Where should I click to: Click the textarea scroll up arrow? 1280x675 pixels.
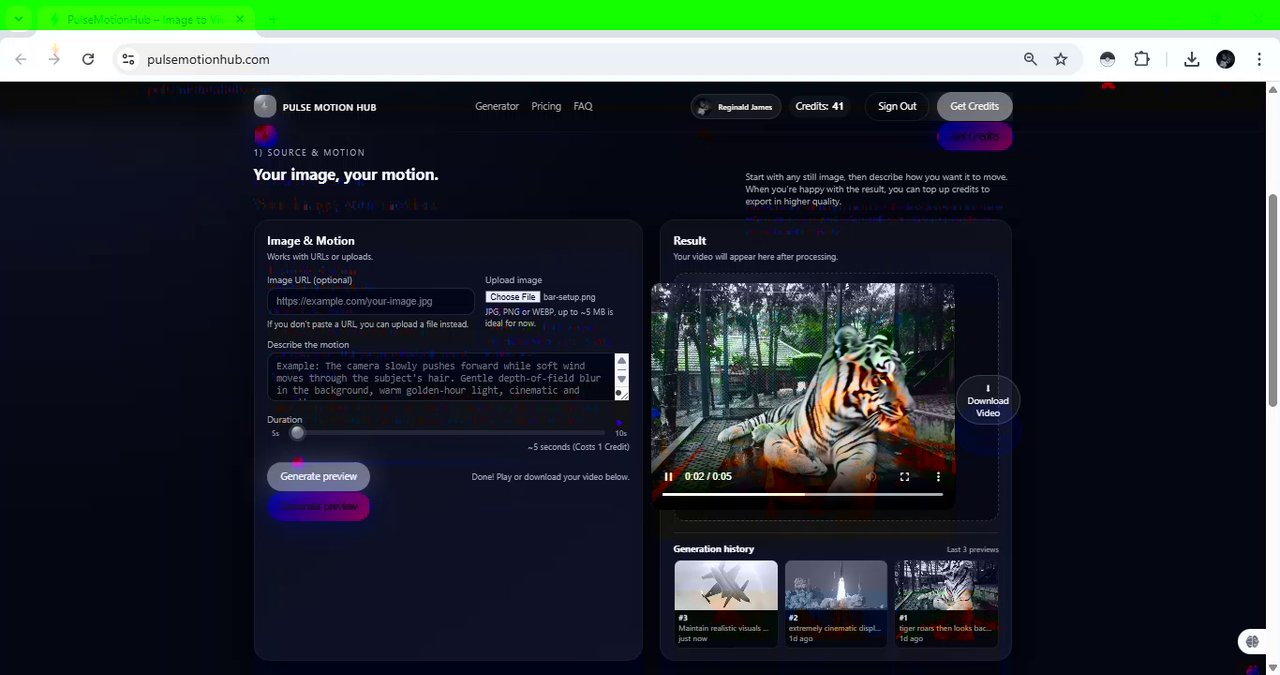(621, 361)
